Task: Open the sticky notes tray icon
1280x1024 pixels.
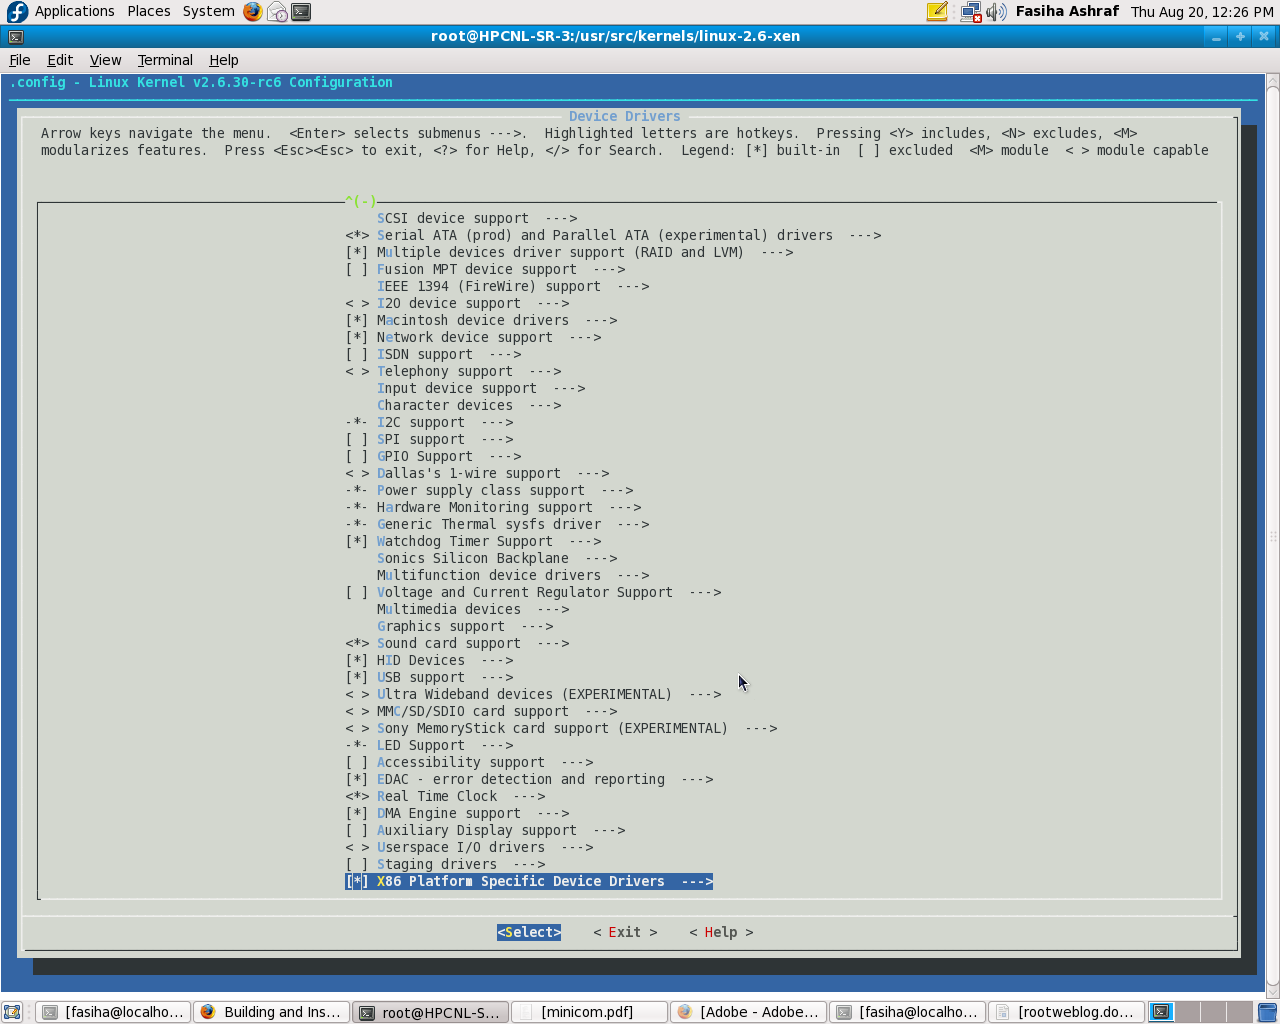Action: pos(937,12)
